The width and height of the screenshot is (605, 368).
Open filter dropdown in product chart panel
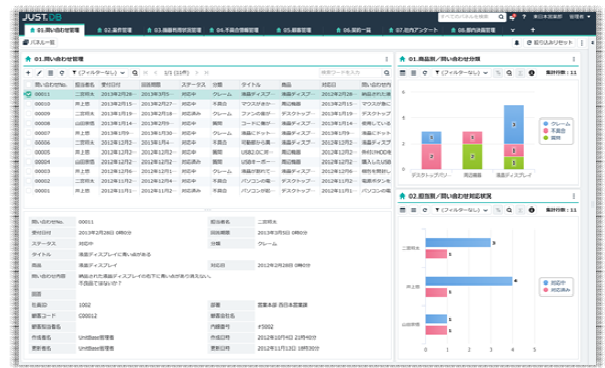click(x=461, y=73)
